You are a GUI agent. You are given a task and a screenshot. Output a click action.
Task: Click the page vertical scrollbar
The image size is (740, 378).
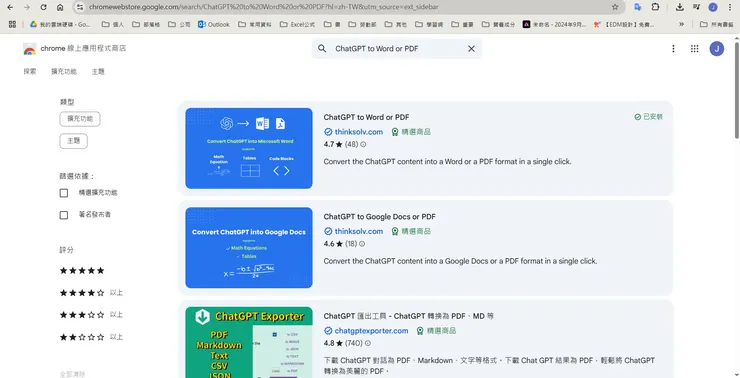tap(736, 90)
